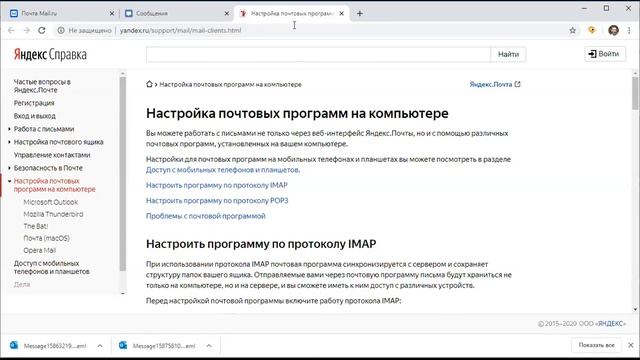Click the page scroll-down arrow

point(635,309)
